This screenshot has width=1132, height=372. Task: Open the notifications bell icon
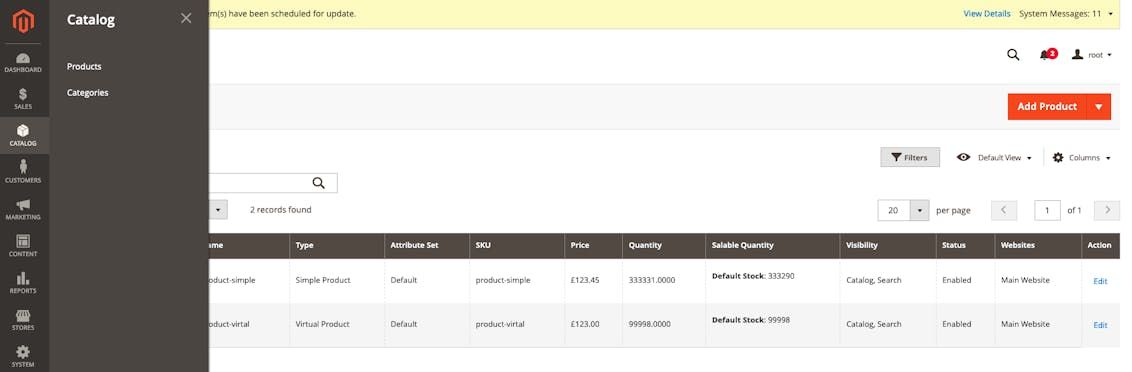tap(1048, 55)
